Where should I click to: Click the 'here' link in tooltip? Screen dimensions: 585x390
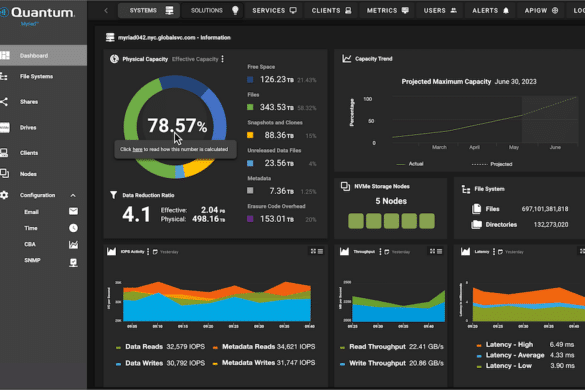(137, 149)
